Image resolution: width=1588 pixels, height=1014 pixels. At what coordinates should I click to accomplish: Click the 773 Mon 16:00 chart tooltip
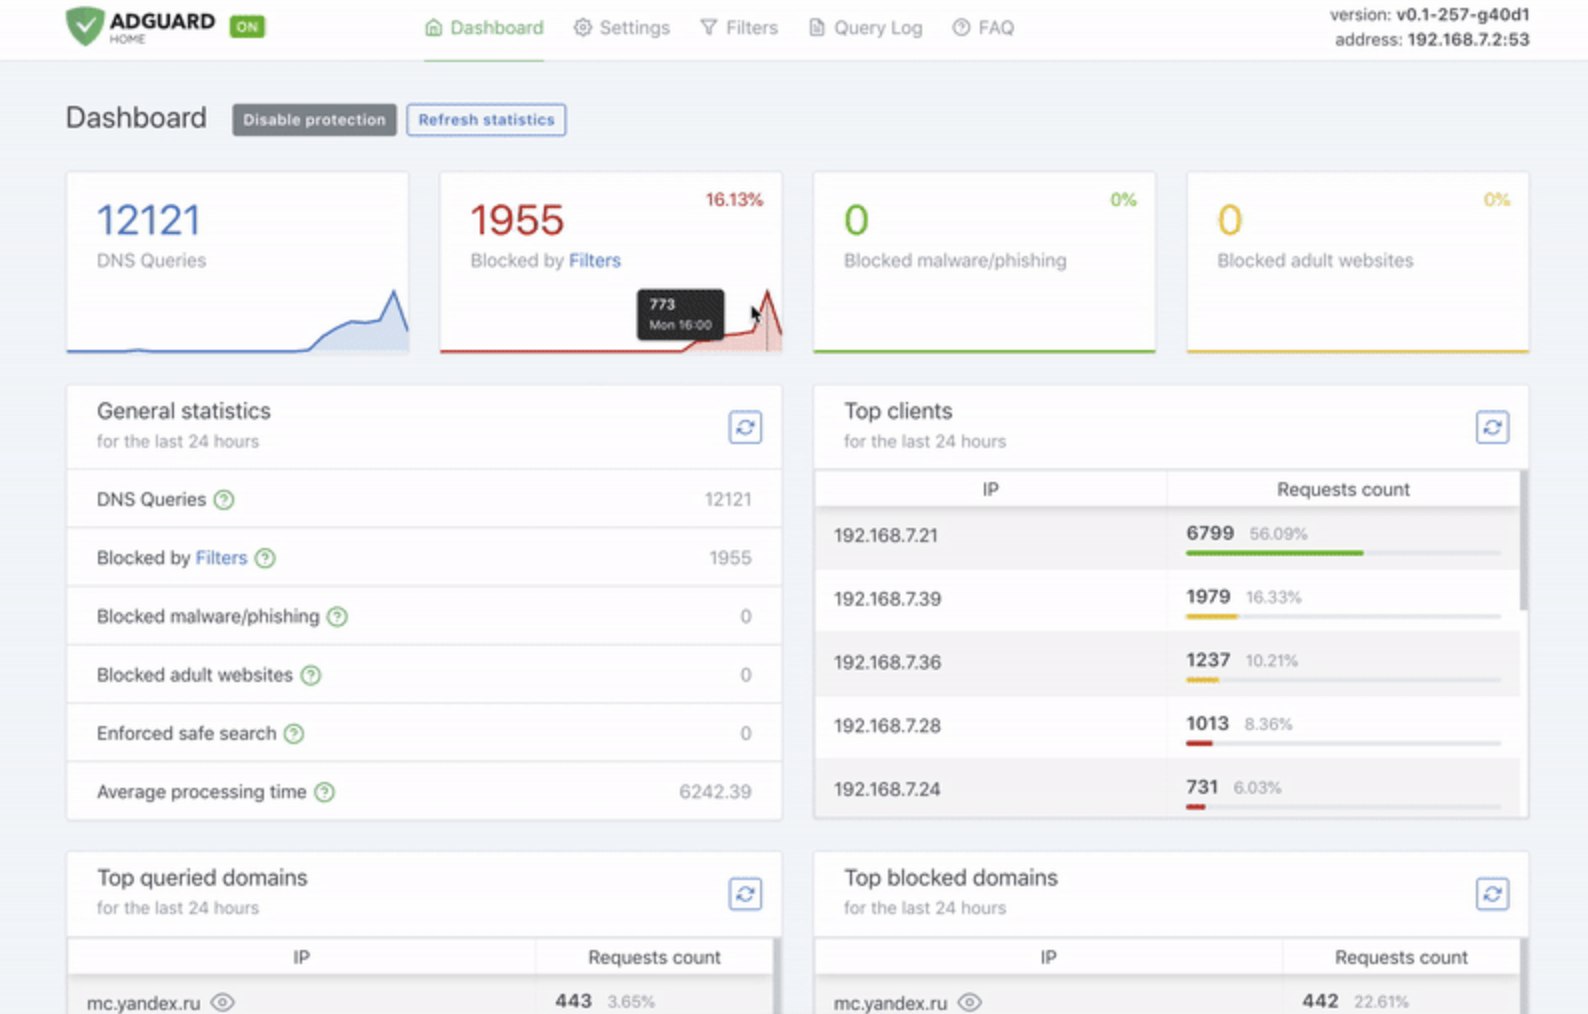680,314
